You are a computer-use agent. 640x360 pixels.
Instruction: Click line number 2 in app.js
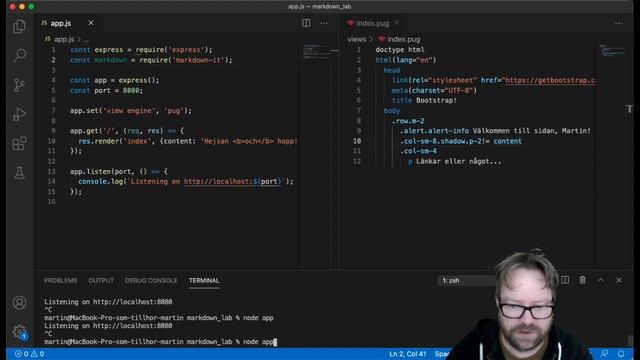click(x=53, y=60)
